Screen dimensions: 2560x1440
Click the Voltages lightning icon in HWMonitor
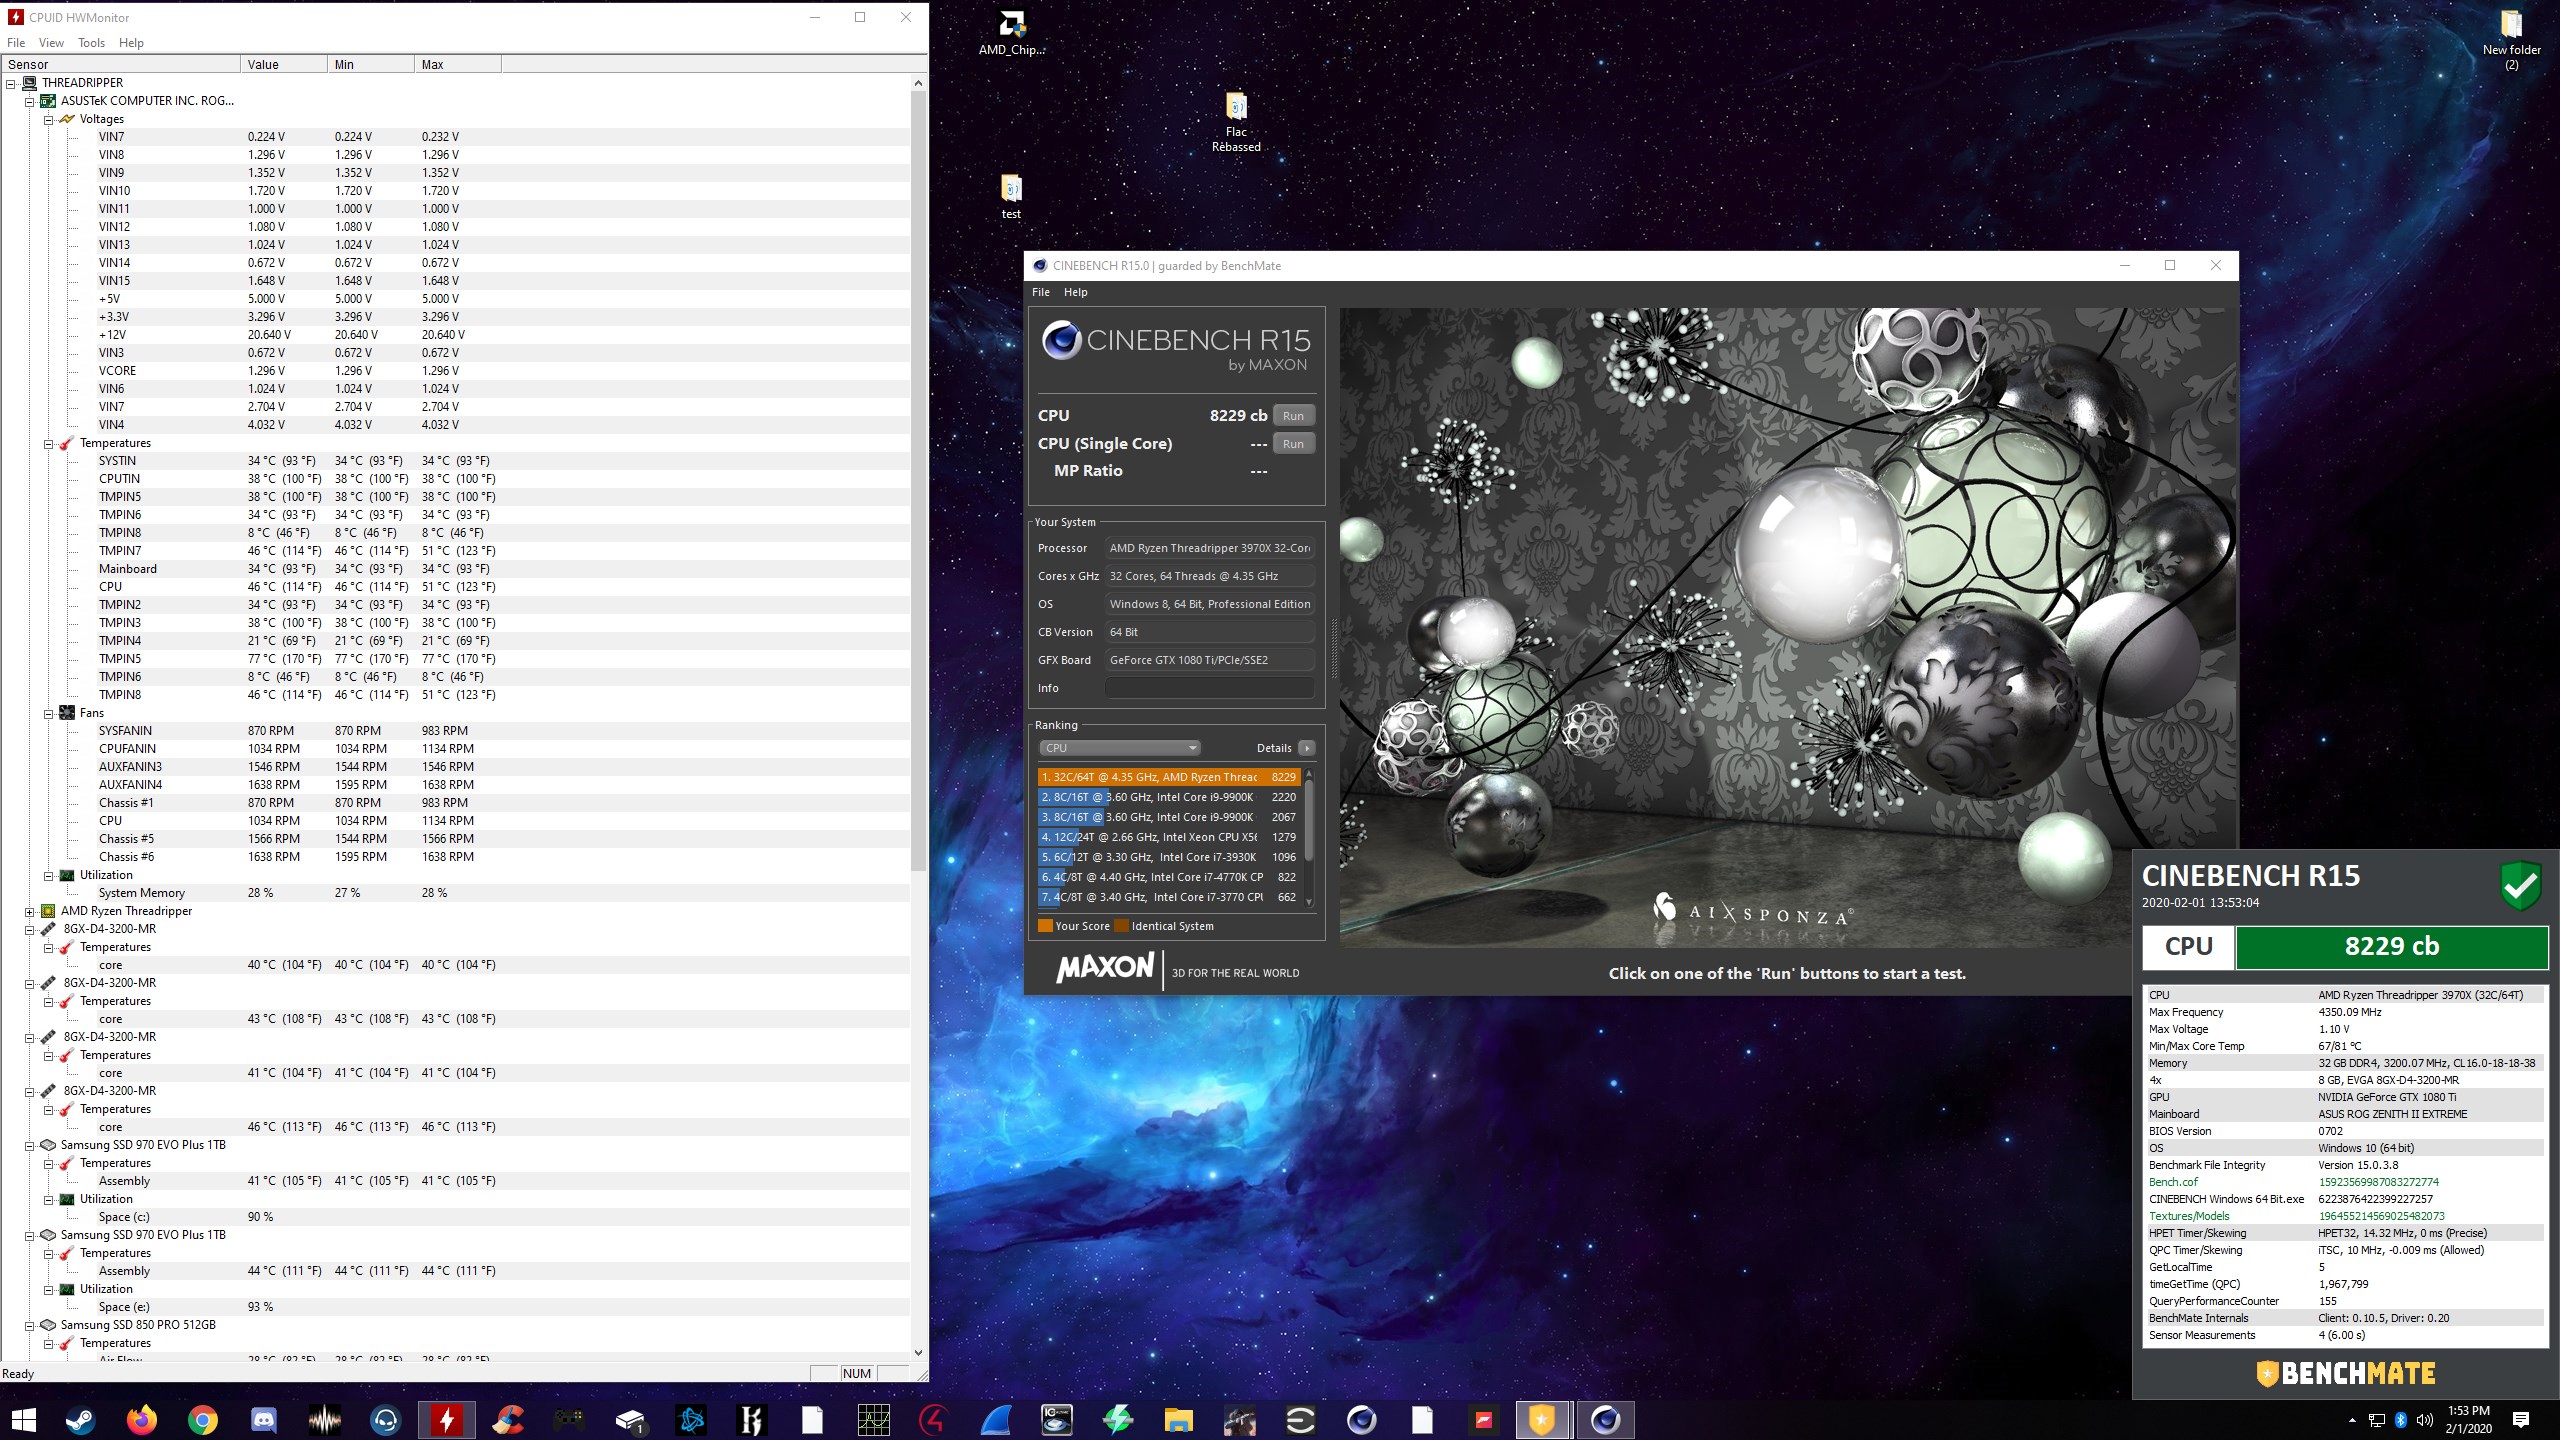(67, 119)
